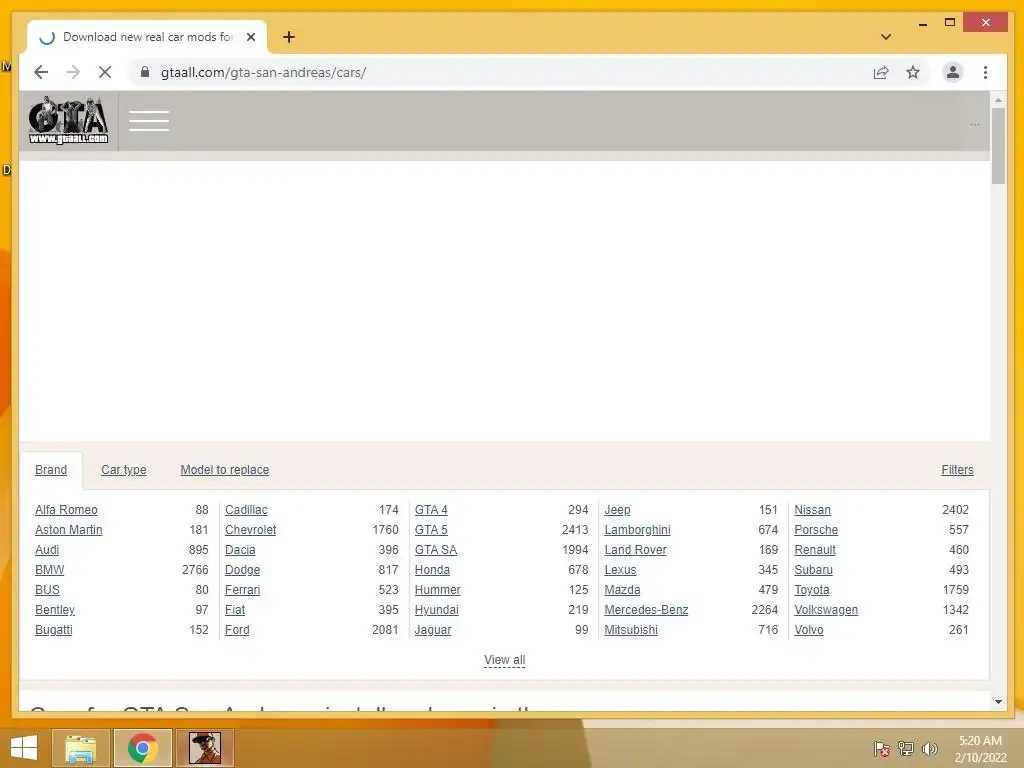Open Jaguar brand link

pyautogui.click(x=432, y=630)
